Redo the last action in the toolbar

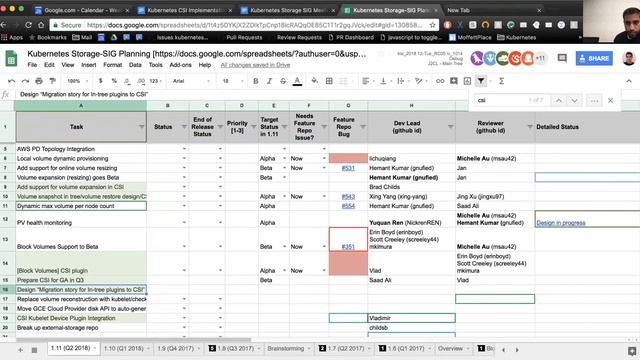25,81
